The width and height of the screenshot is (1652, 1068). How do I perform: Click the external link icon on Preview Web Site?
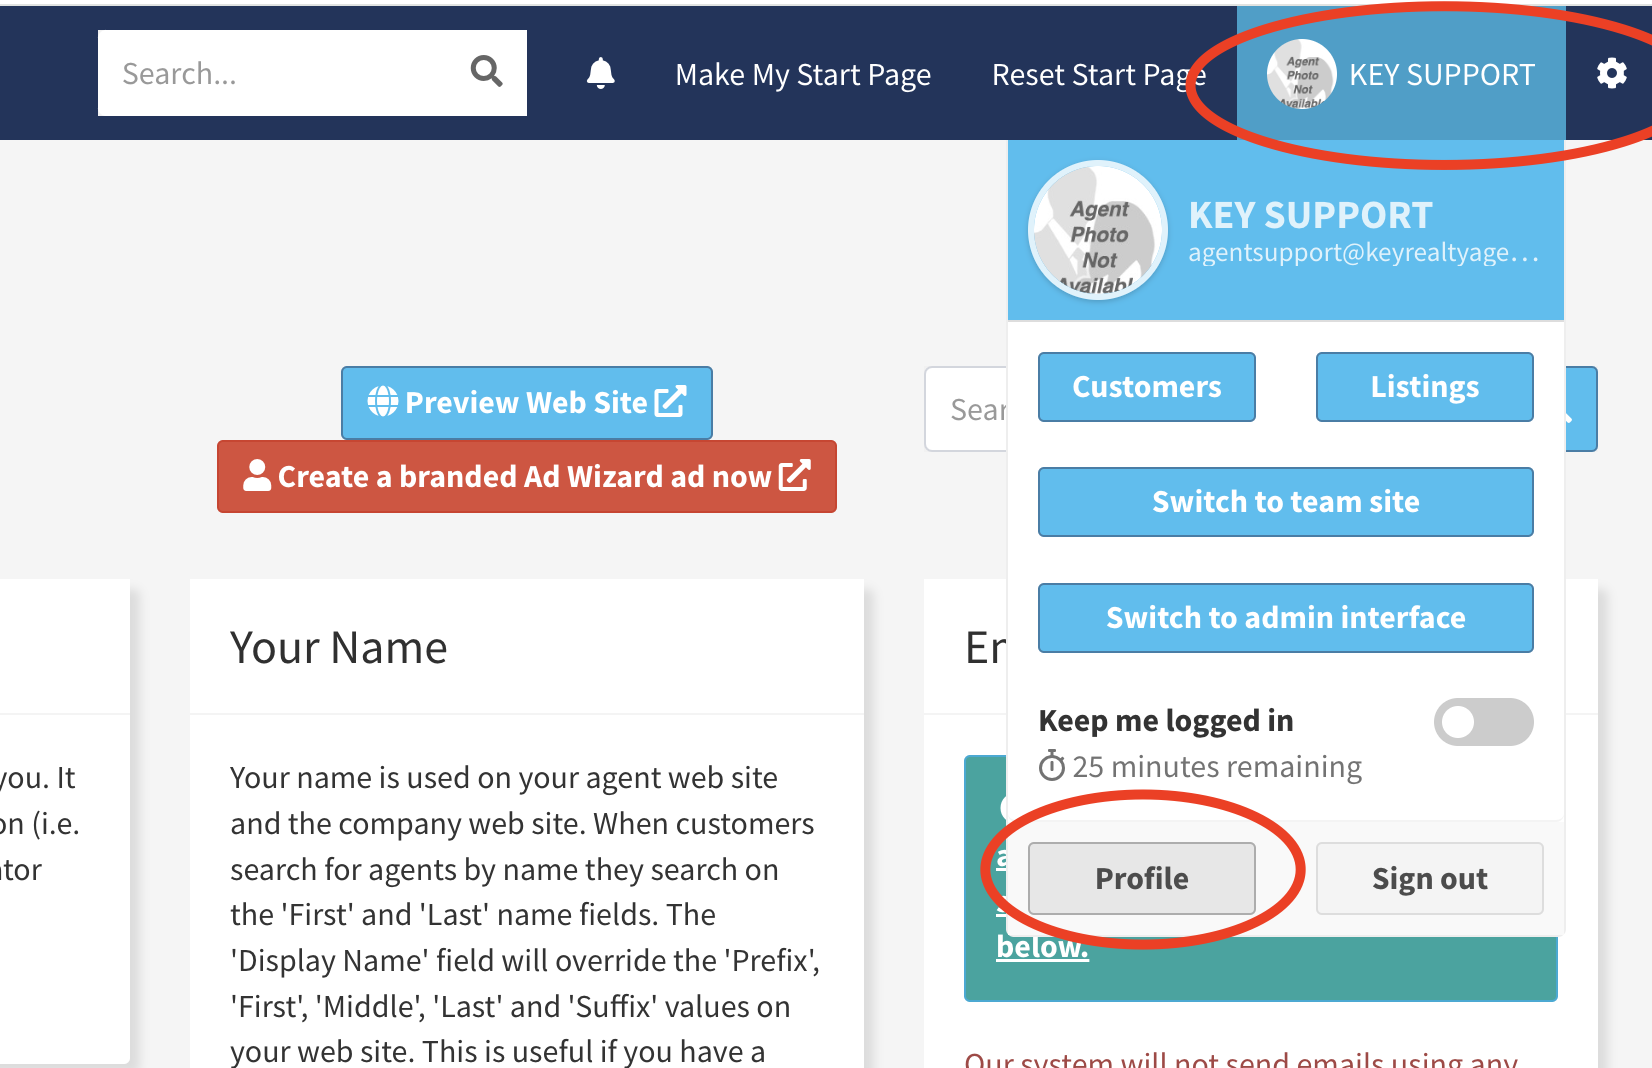pyautogui.click(x=668, y=402)
